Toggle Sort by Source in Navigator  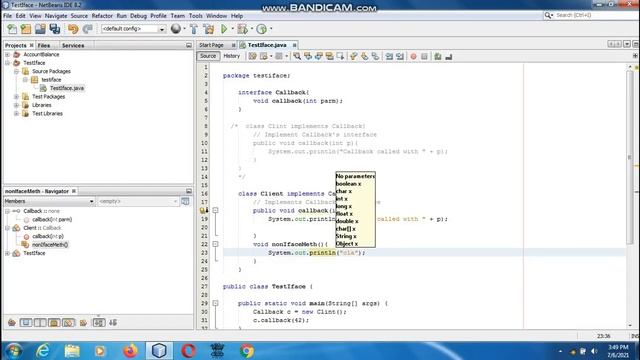pos(113,322)
